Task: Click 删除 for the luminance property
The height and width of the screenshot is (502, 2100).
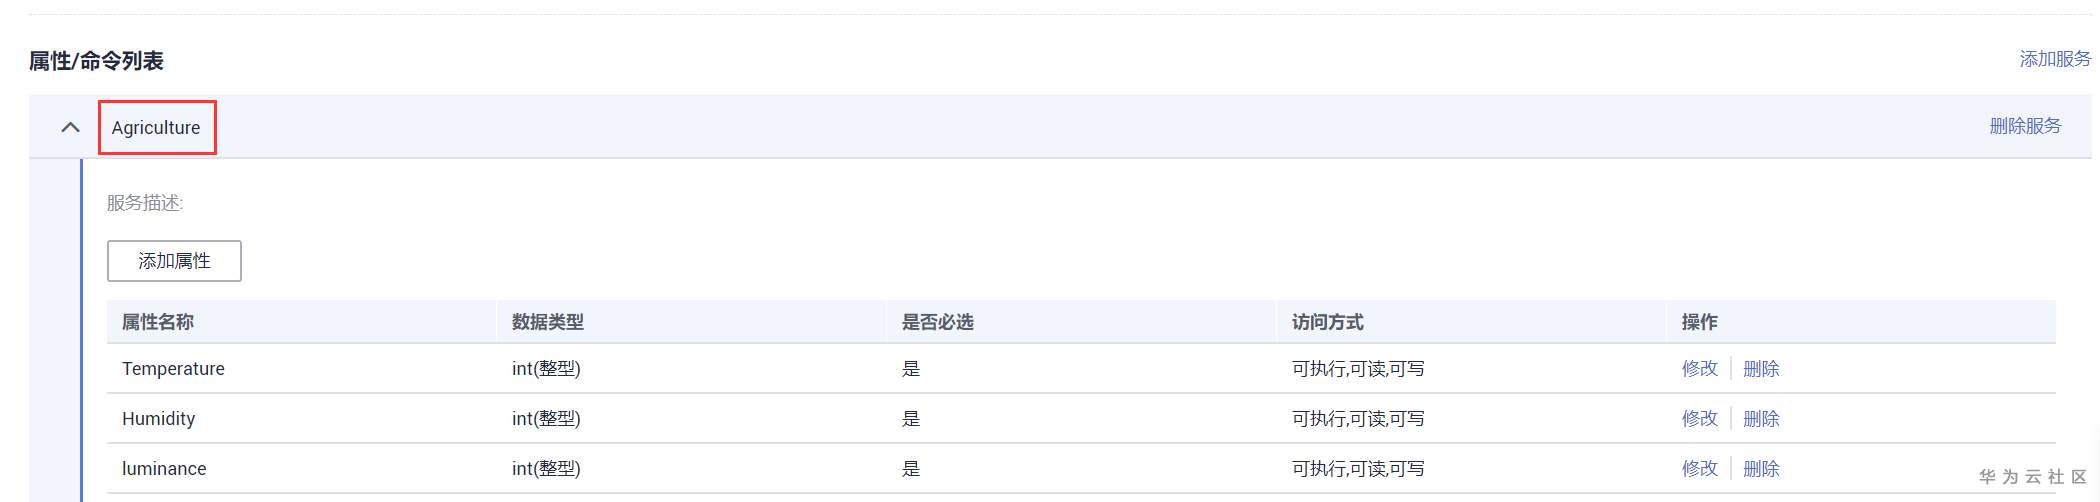Action: pyautogui.click(x=1761, y=469)
